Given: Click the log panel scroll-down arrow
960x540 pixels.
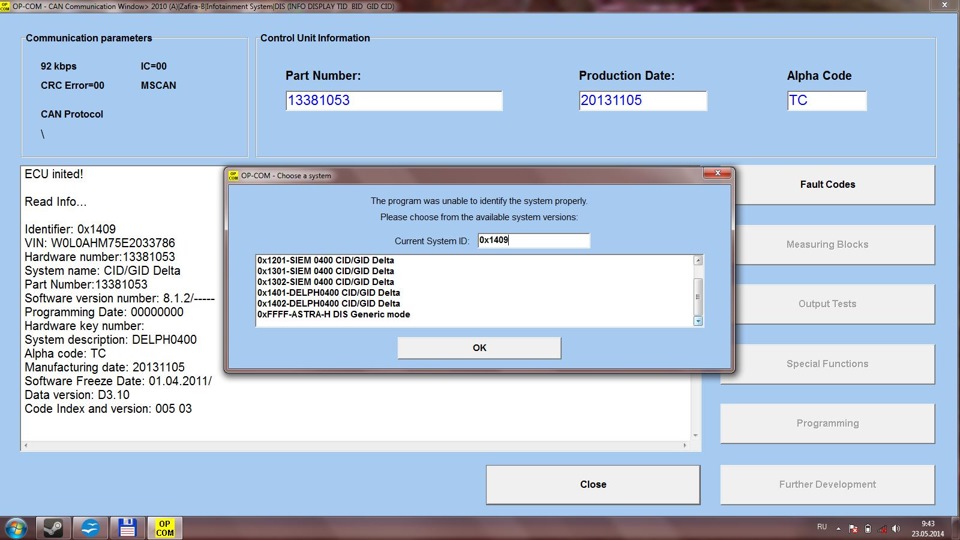Looking at the screenshot, I should tap(696, 435).
